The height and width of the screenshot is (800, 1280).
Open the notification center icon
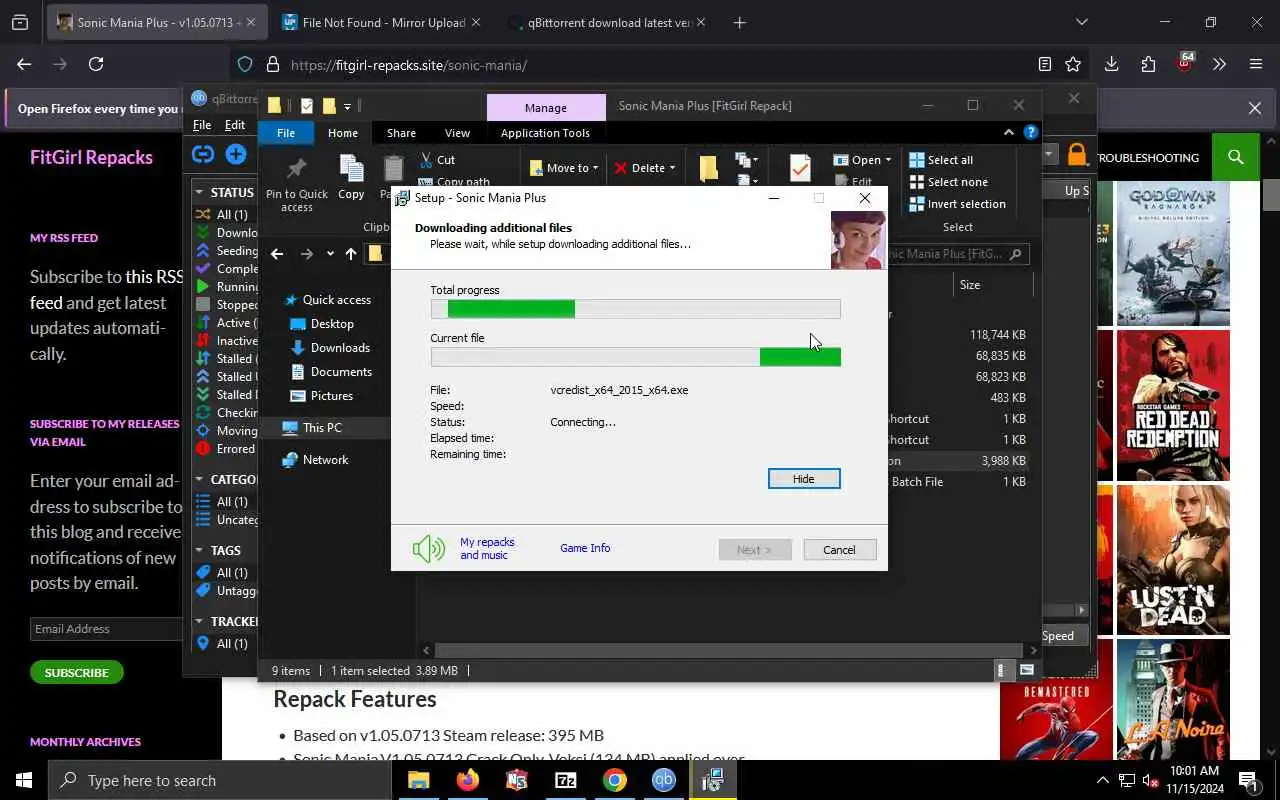point(1248,780)
